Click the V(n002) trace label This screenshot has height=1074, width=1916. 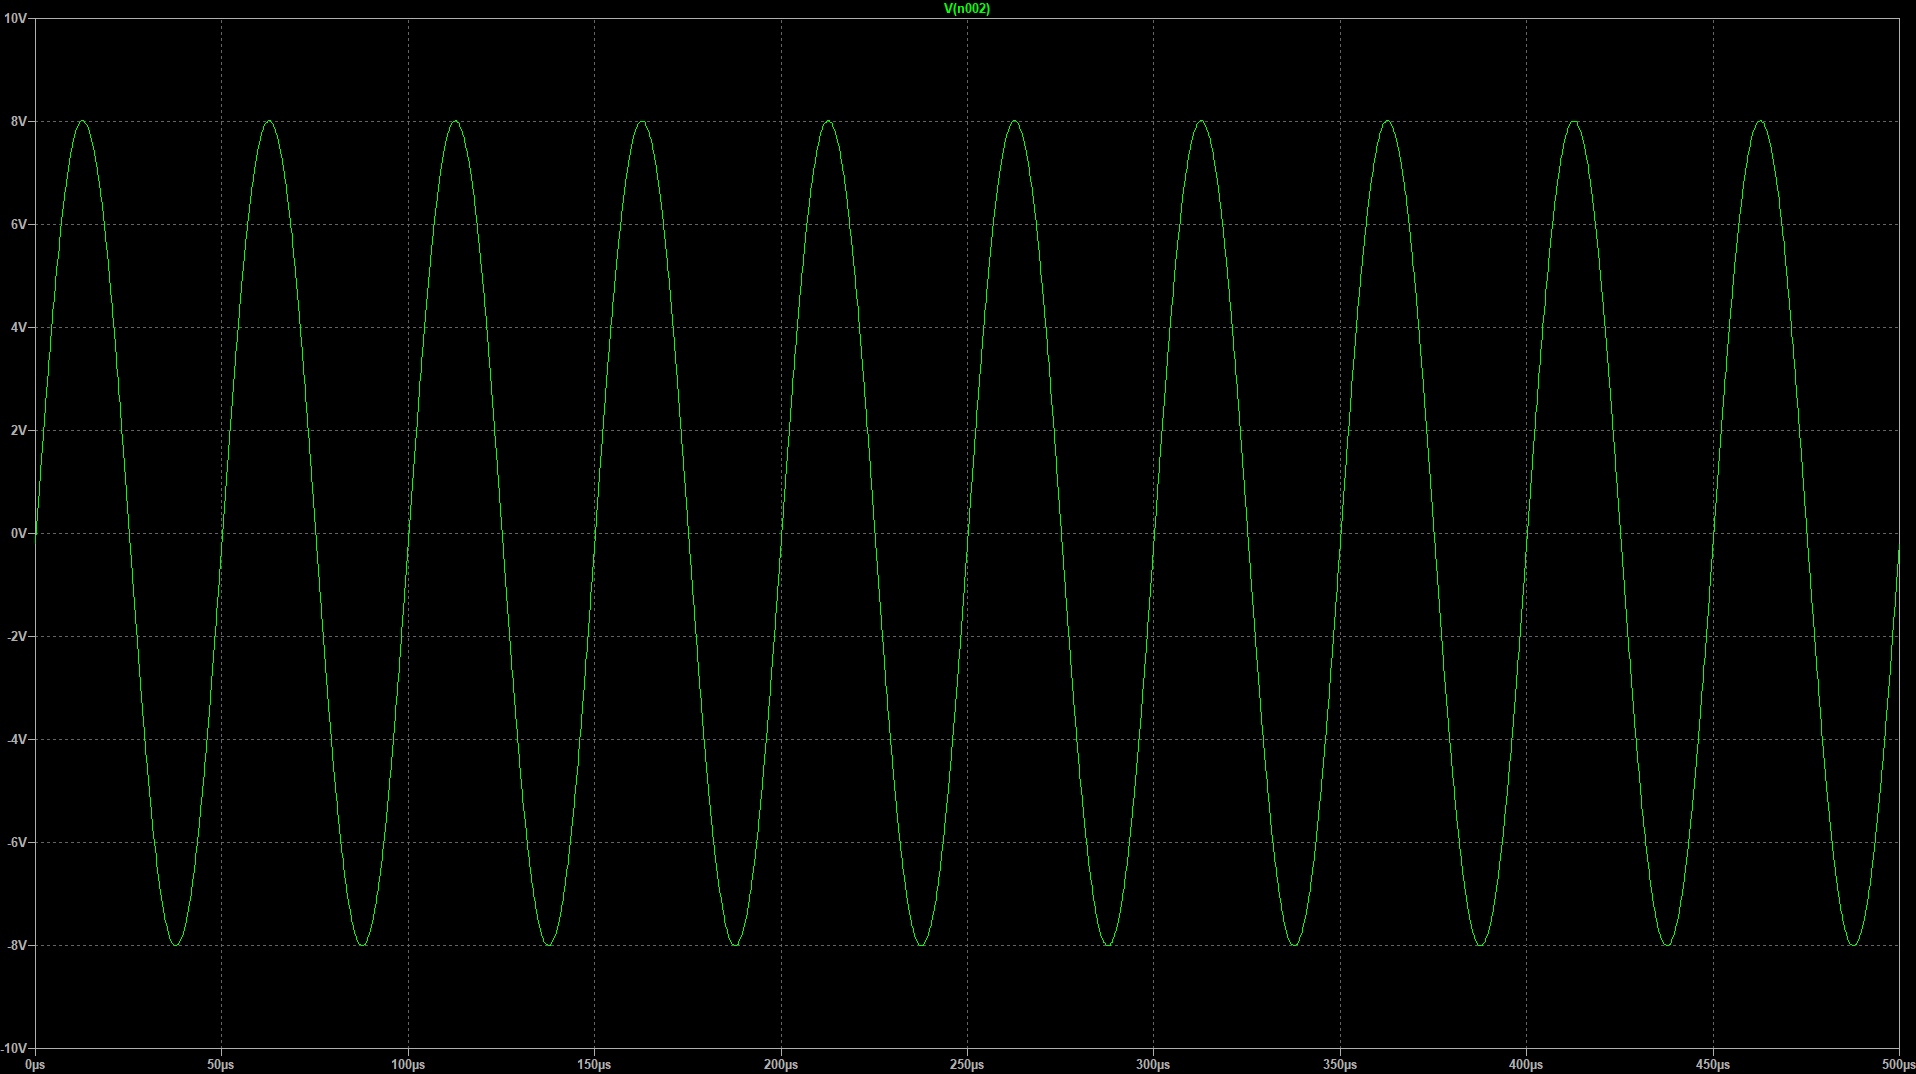[x=966, y=9]
